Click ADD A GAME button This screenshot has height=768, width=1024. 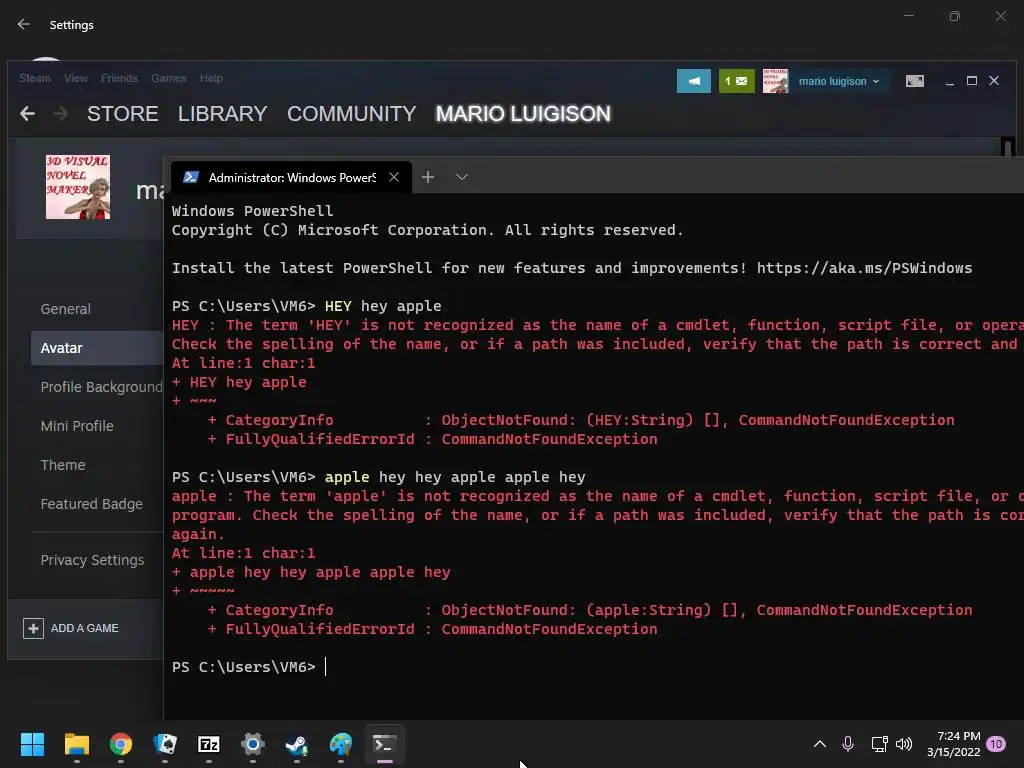[x=71, y=628]
